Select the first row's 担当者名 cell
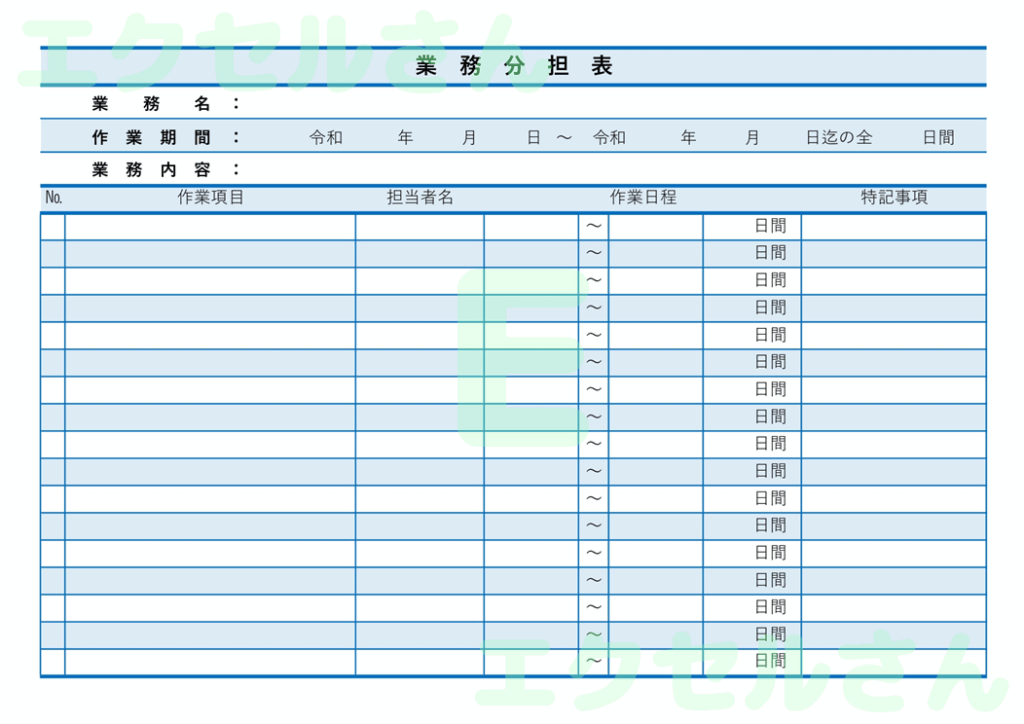The image size is (1024, 724). point(418,225)
